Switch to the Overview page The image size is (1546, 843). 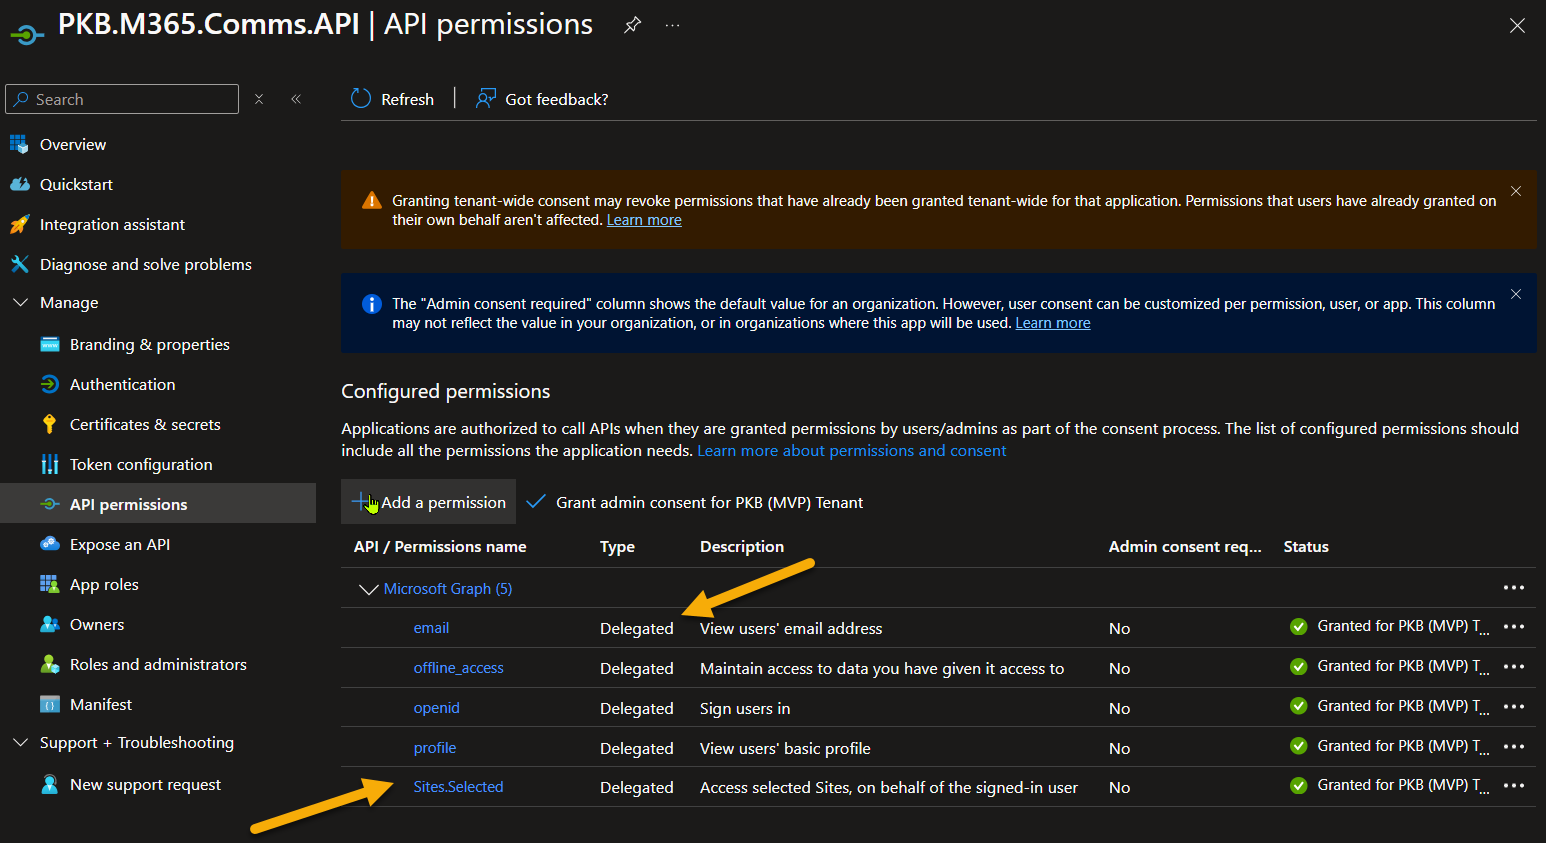click(x=72, y=144)
